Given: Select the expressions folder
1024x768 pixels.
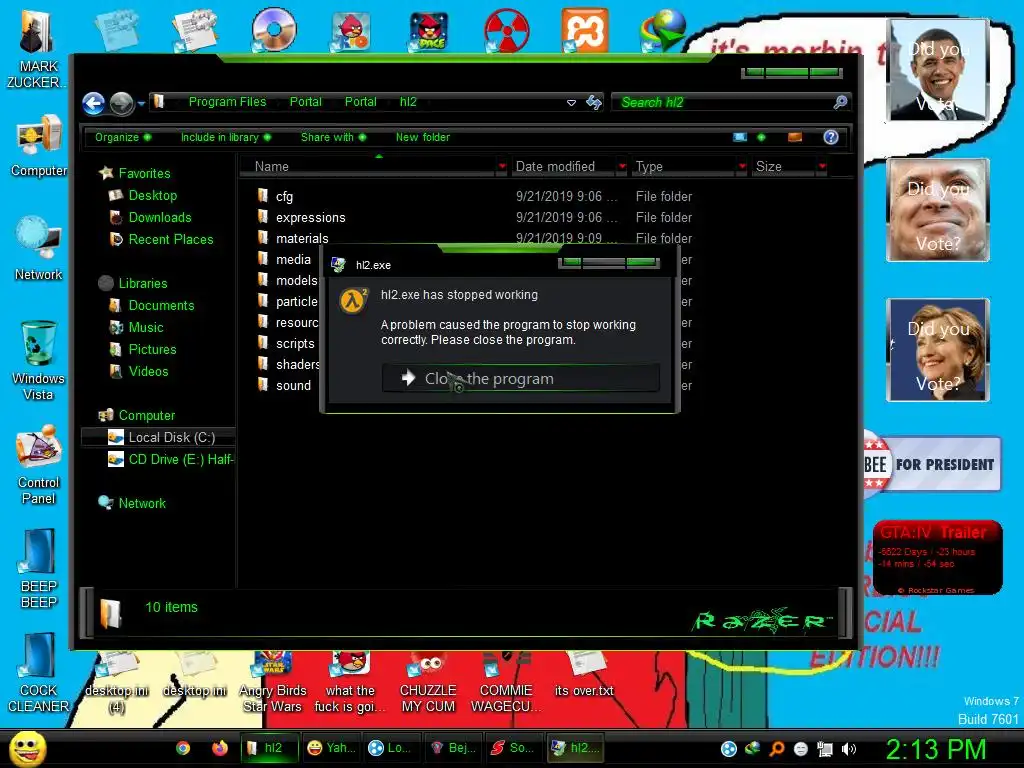Looking at the screenshot, I should 310,217.
